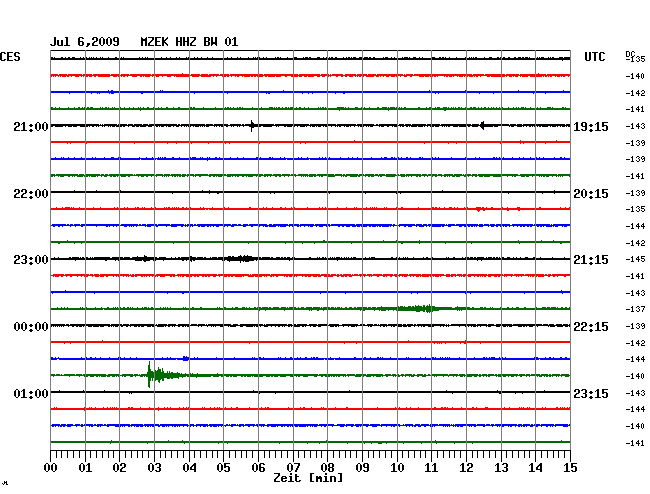Screen dimensions: 650x494
Task: Click the 21:00 CES time label
Action: (x=31, y=126)
